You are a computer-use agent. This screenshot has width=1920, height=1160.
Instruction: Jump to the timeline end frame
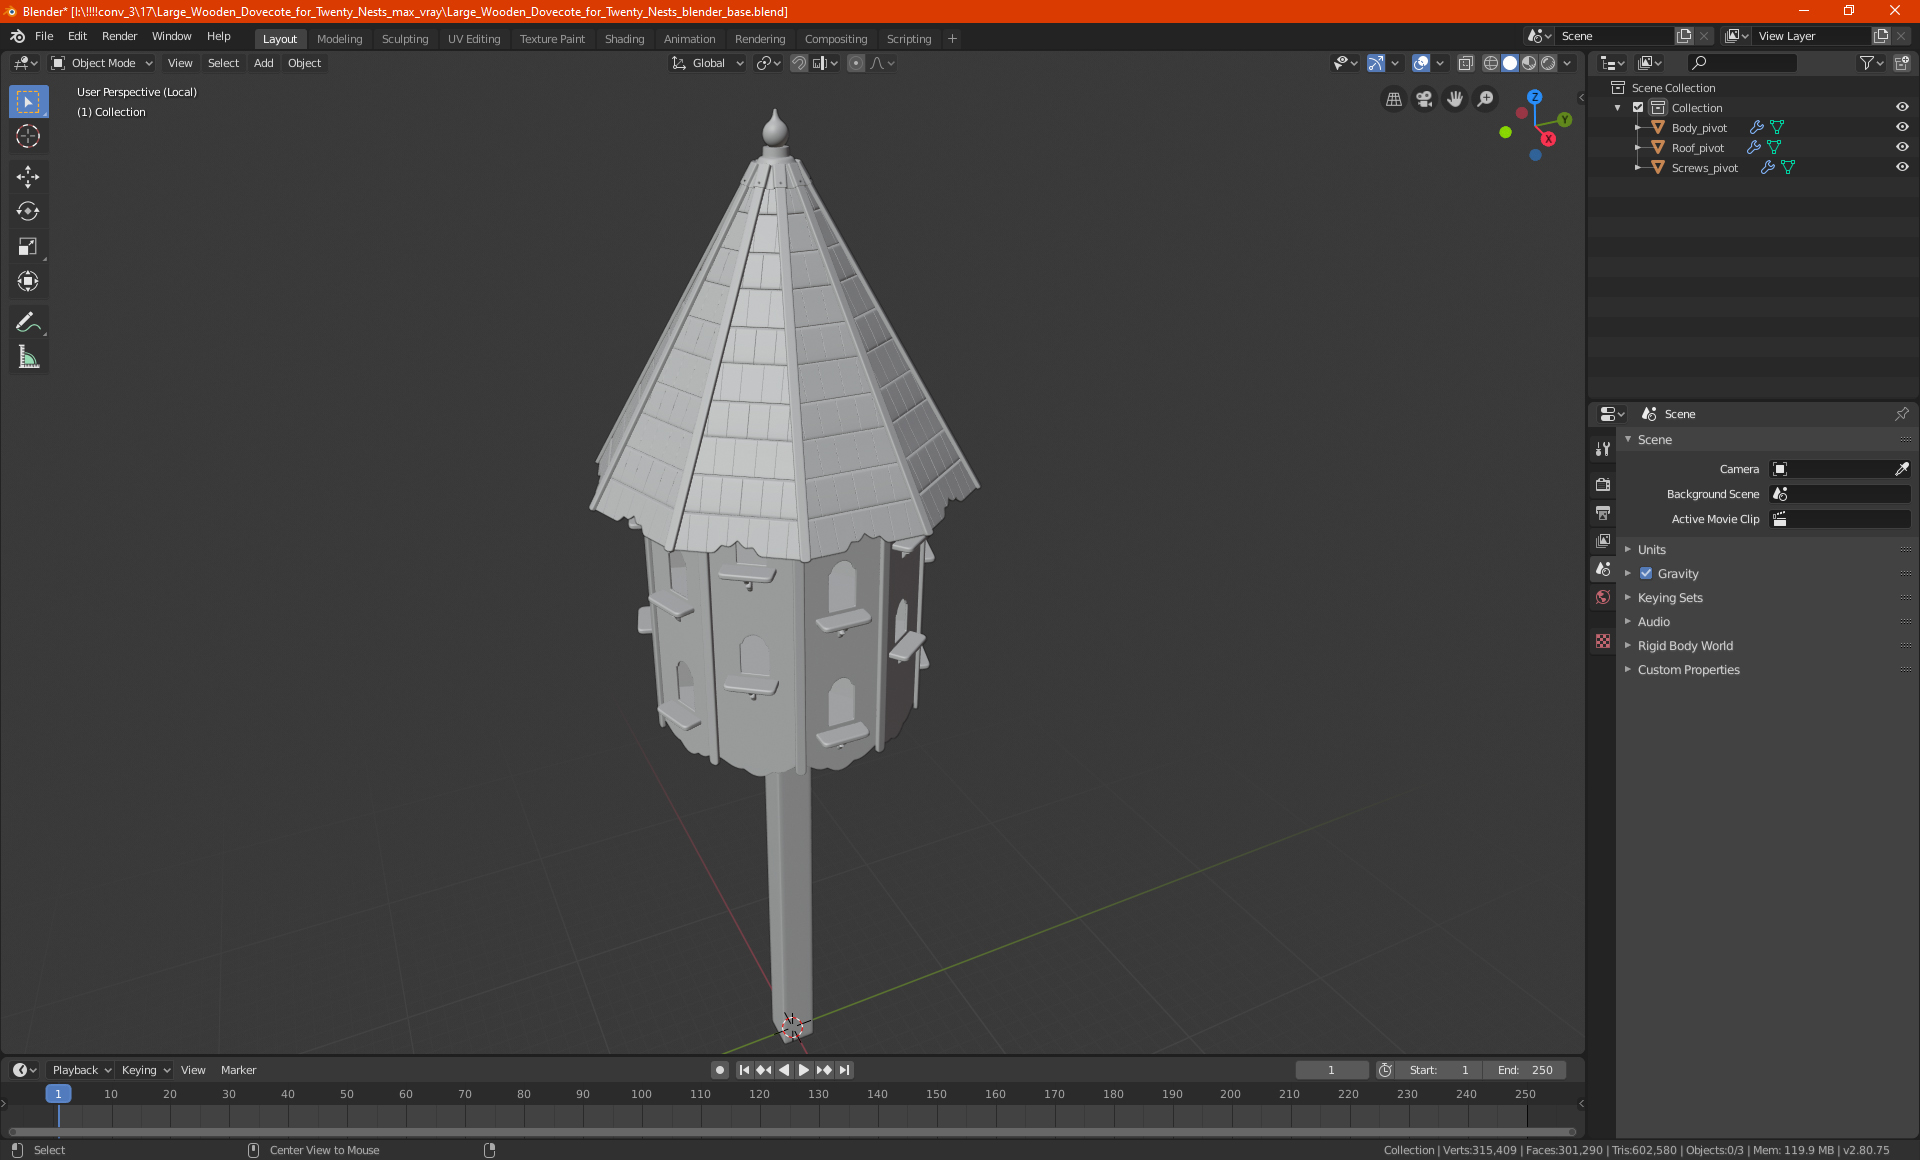point(844,1070)
